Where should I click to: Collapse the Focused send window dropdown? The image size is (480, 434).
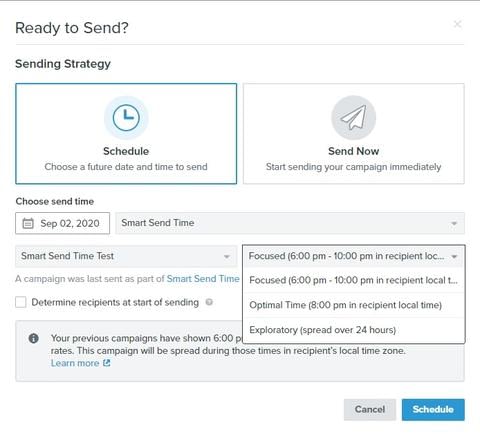[x=354, y=256]
